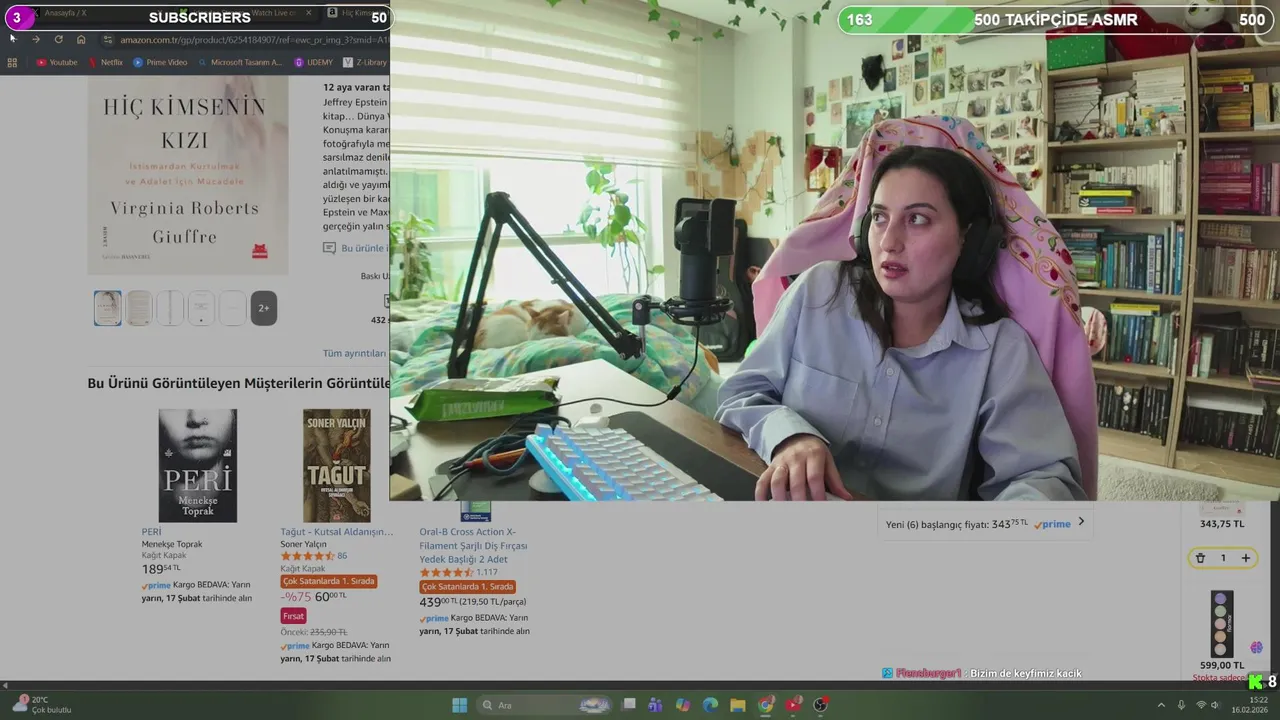Click cart price 343,75 TL
The height and width of the screenshot is (720, 1280).
pos(1222,524)
